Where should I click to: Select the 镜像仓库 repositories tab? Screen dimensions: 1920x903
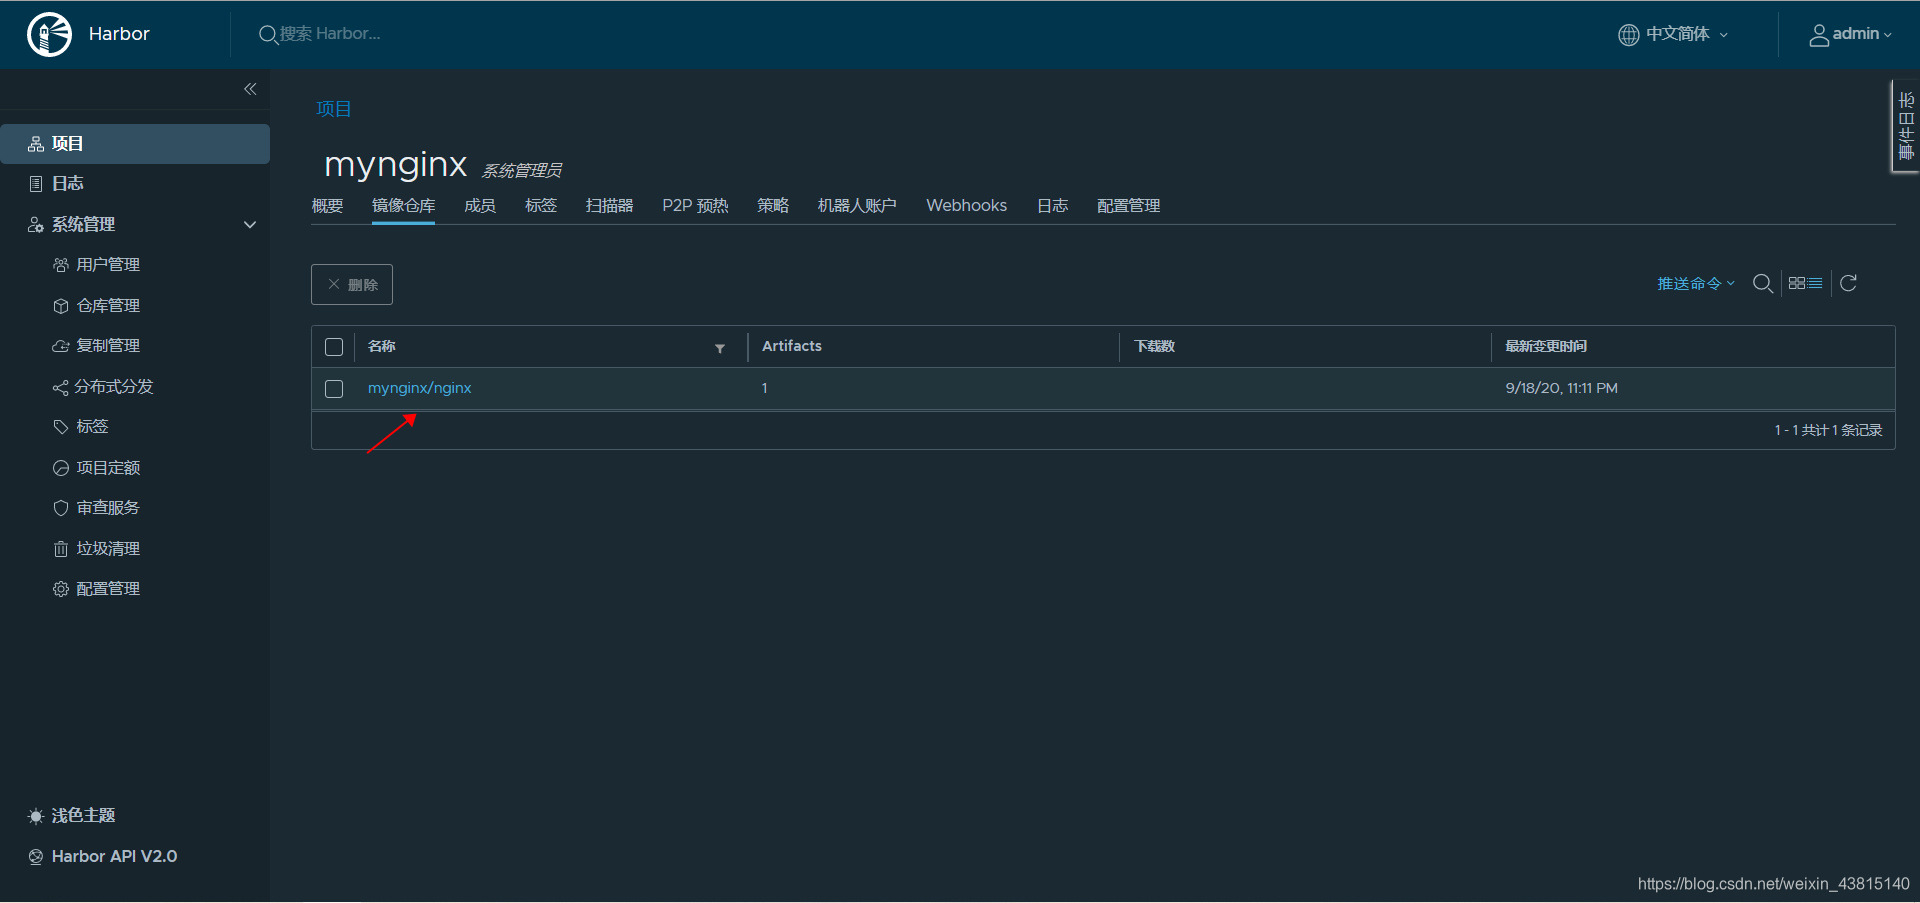click(x=403, y=206)
